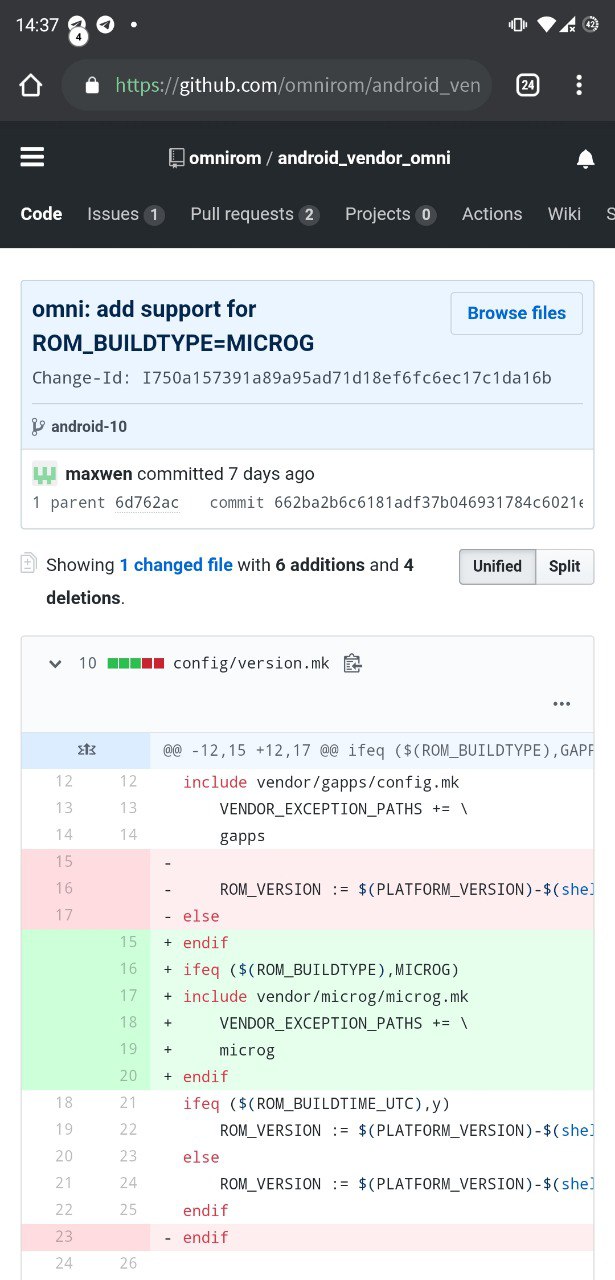Open android_vendor_omni repository link

(x=364, y=158)
